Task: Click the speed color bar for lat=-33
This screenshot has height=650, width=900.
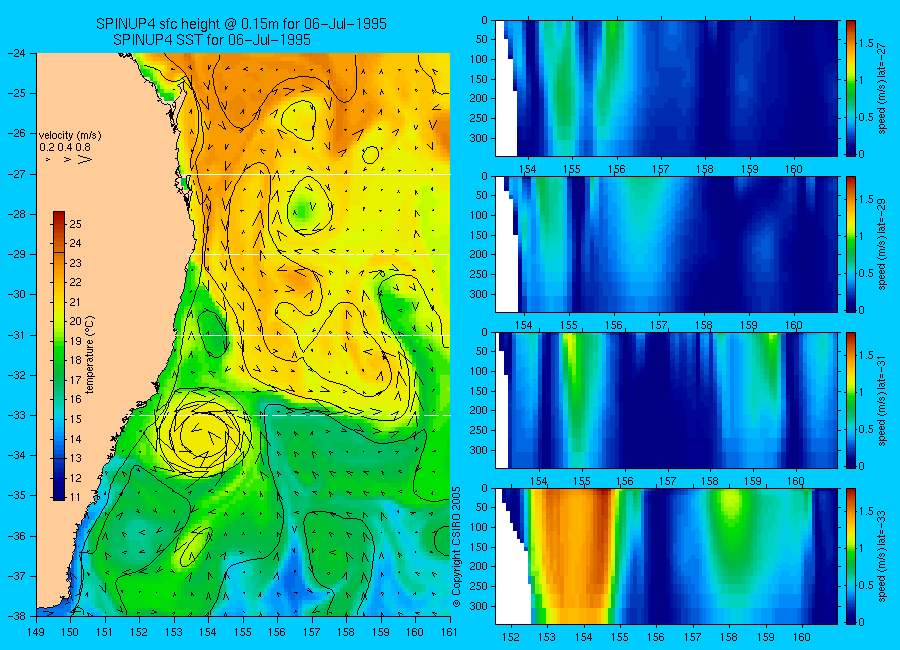Action: click(x=850, y=556)
